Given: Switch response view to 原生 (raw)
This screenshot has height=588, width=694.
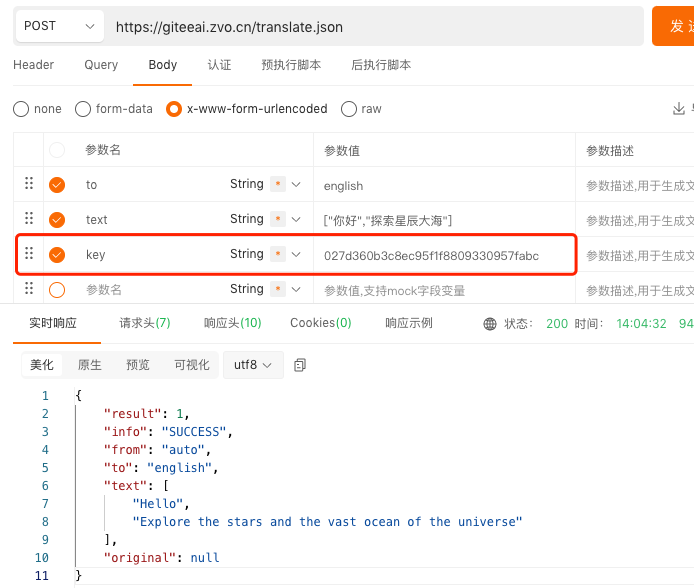Looking at the screenshot, I should pos(90,365).
